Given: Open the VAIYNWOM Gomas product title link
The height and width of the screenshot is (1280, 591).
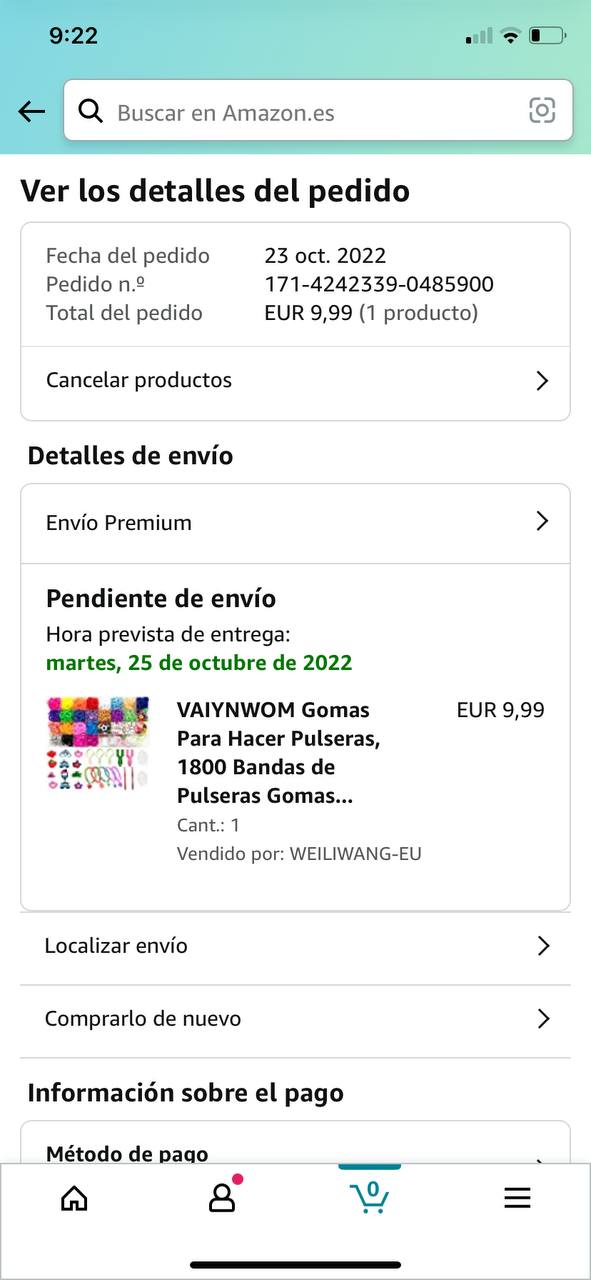Looking at the screenshot, I should click(278, 753).
